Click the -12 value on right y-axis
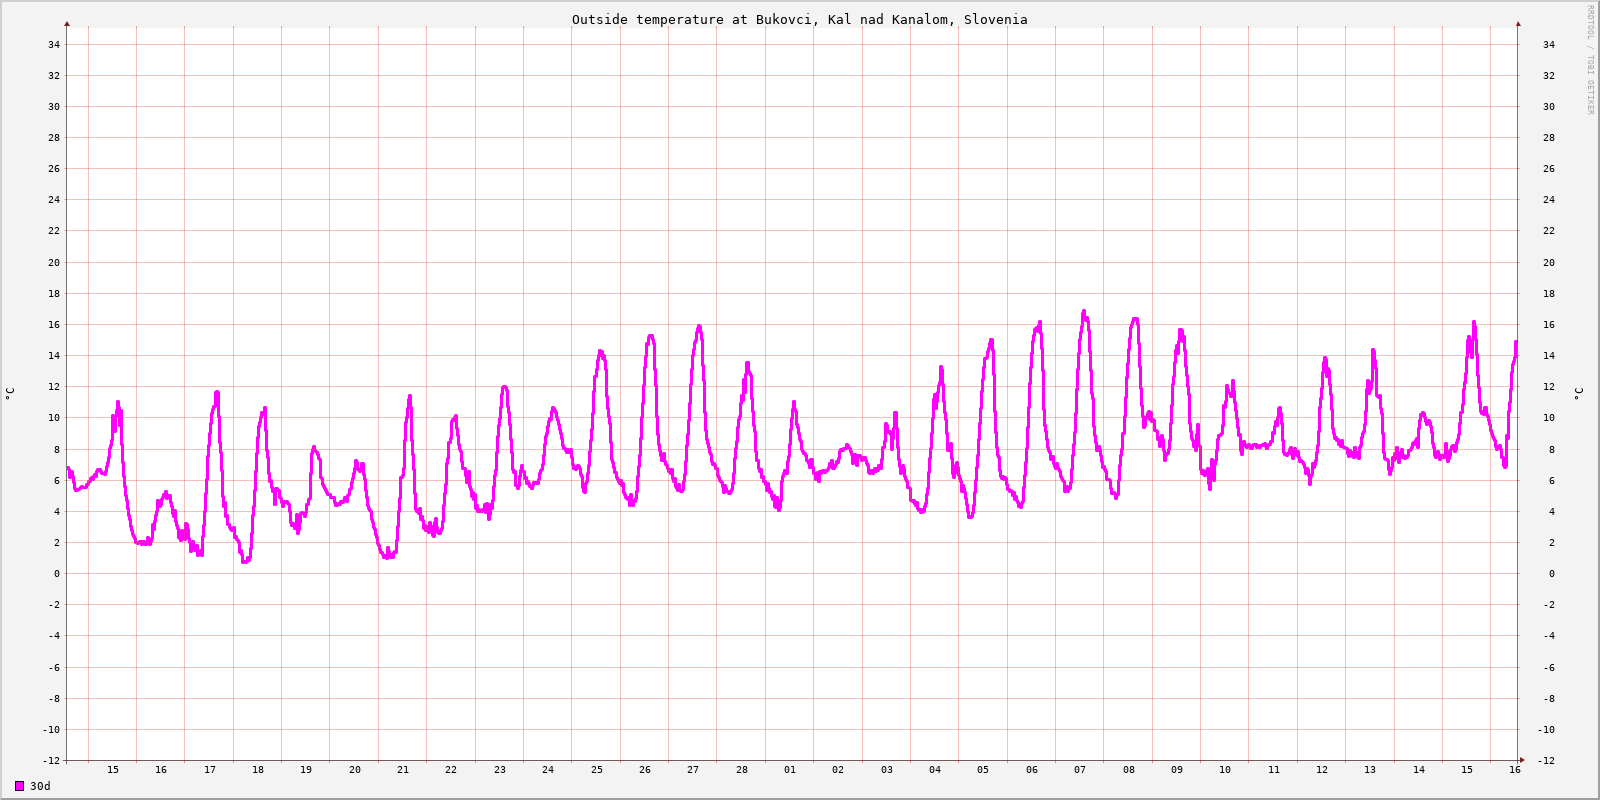 click(1546, 761)
